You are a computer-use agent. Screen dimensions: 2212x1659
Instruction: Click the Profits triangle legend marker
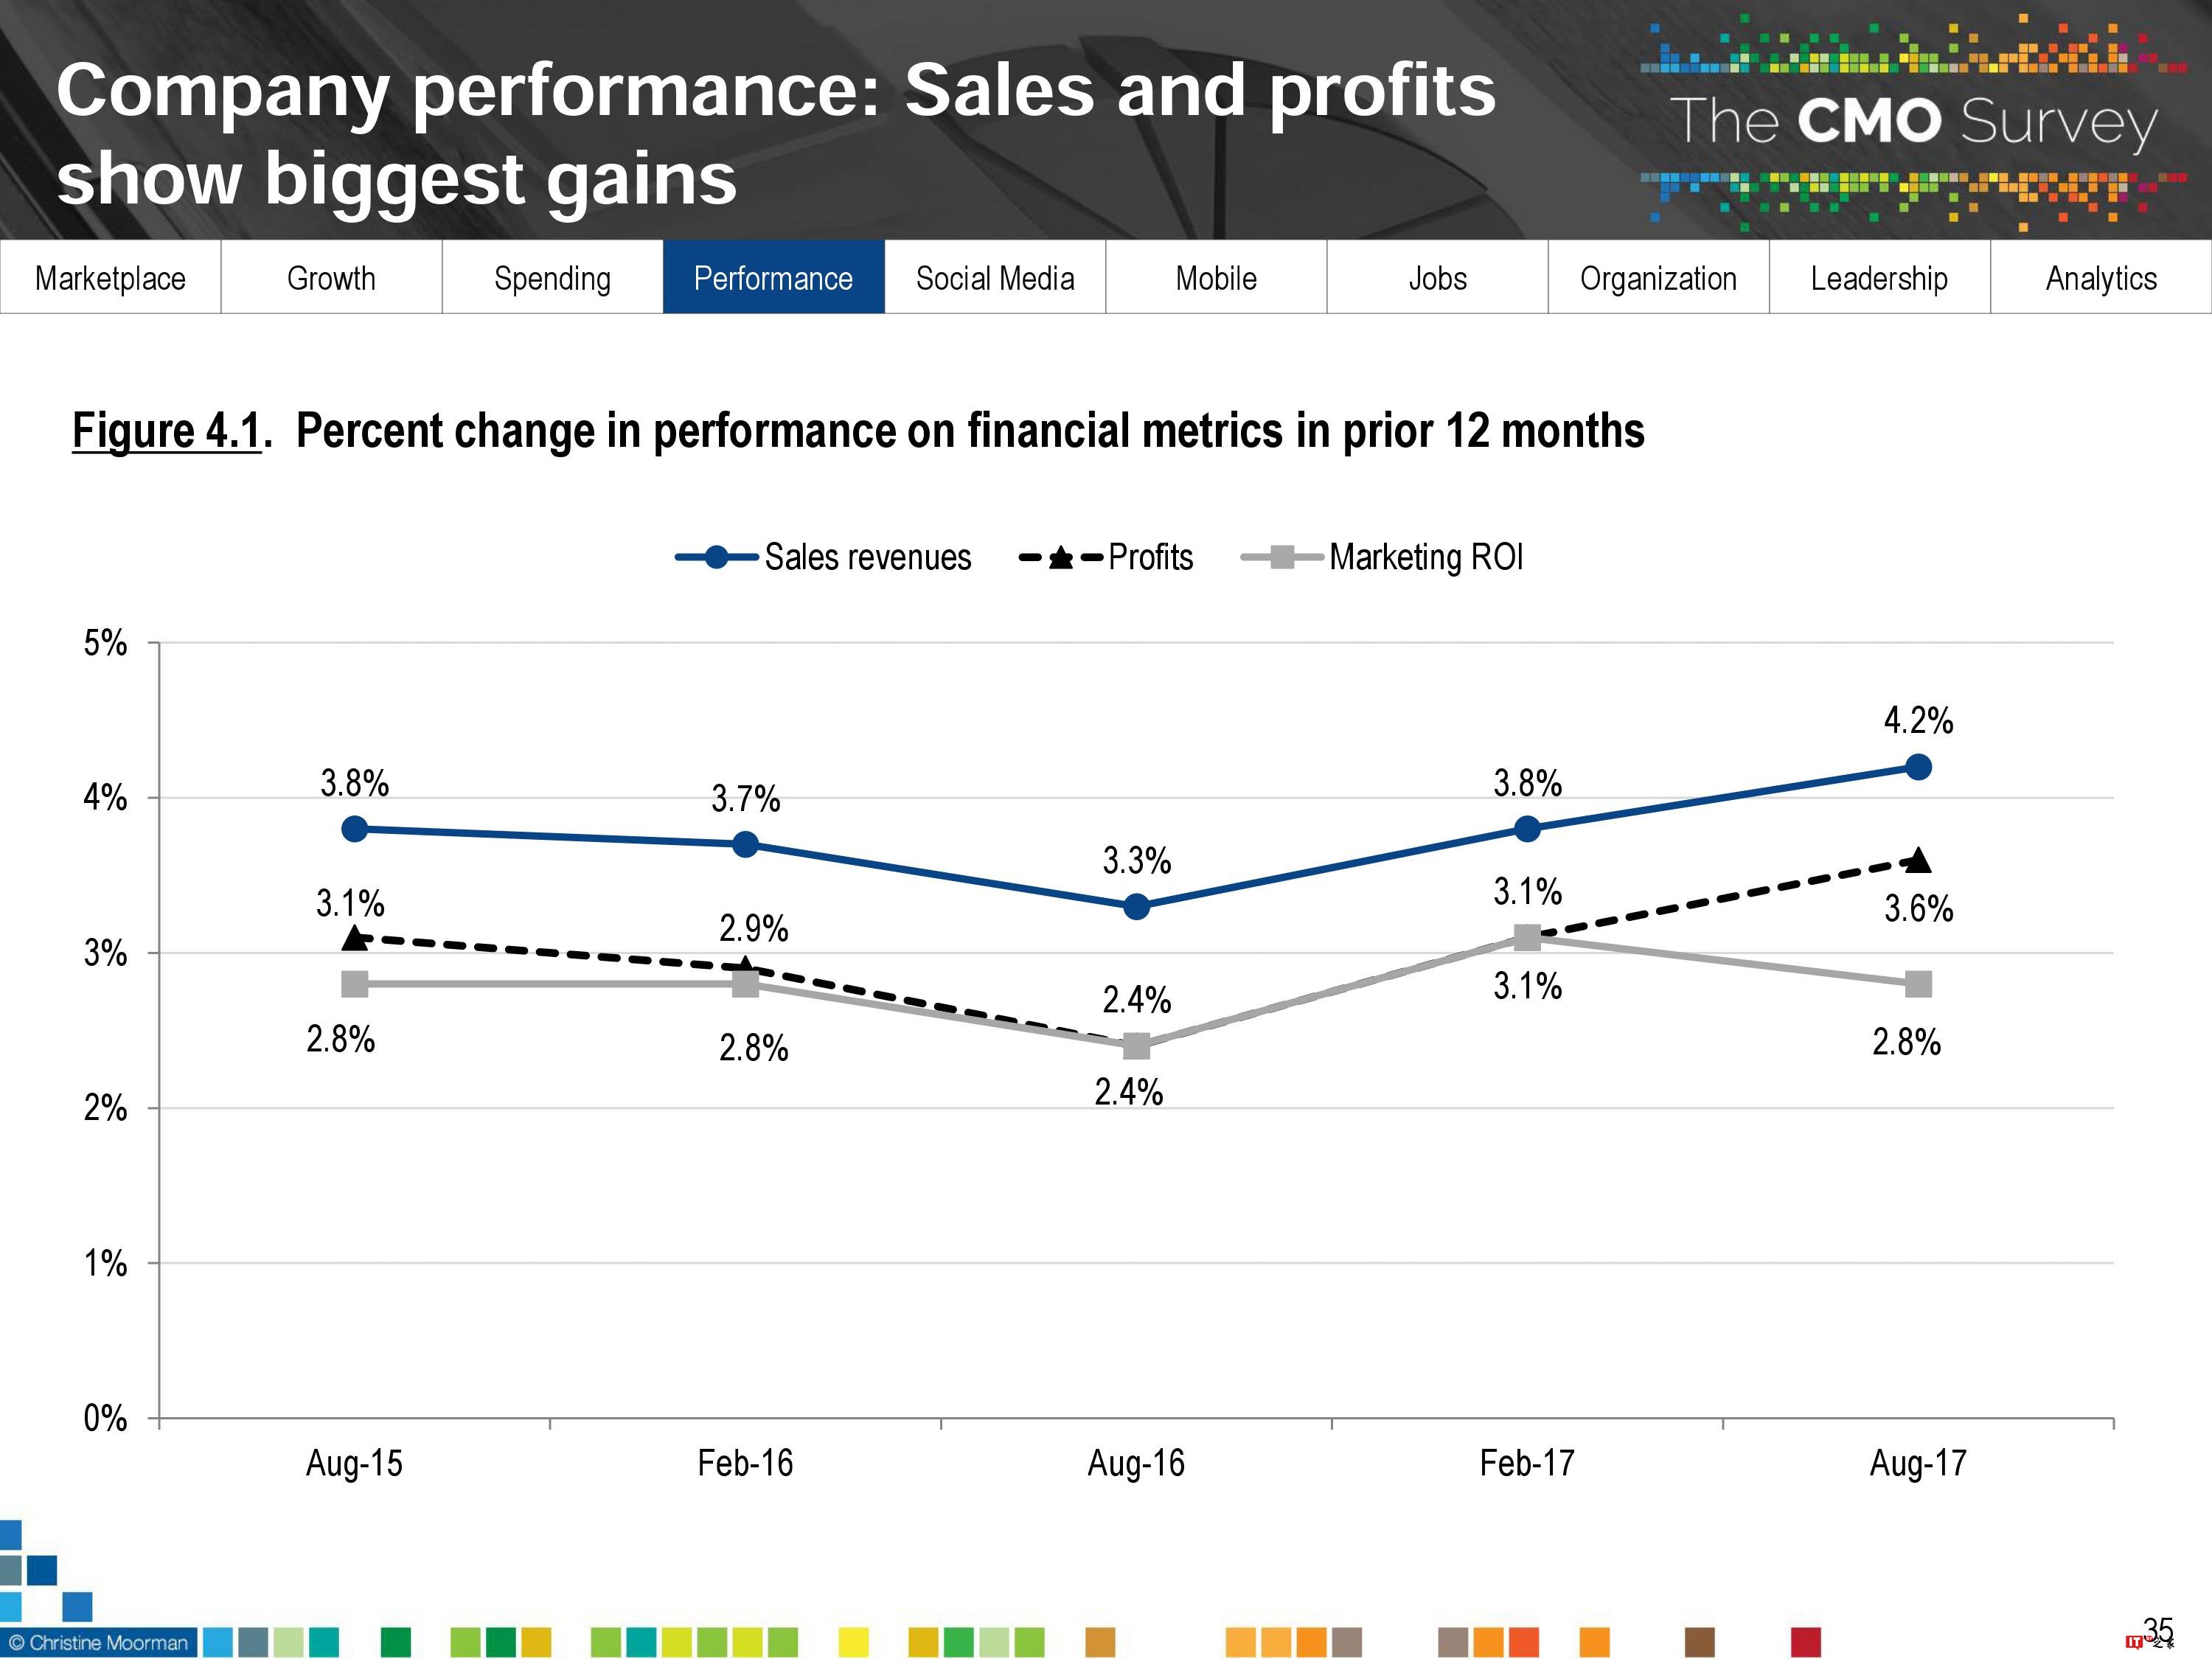click(1060, 557)
